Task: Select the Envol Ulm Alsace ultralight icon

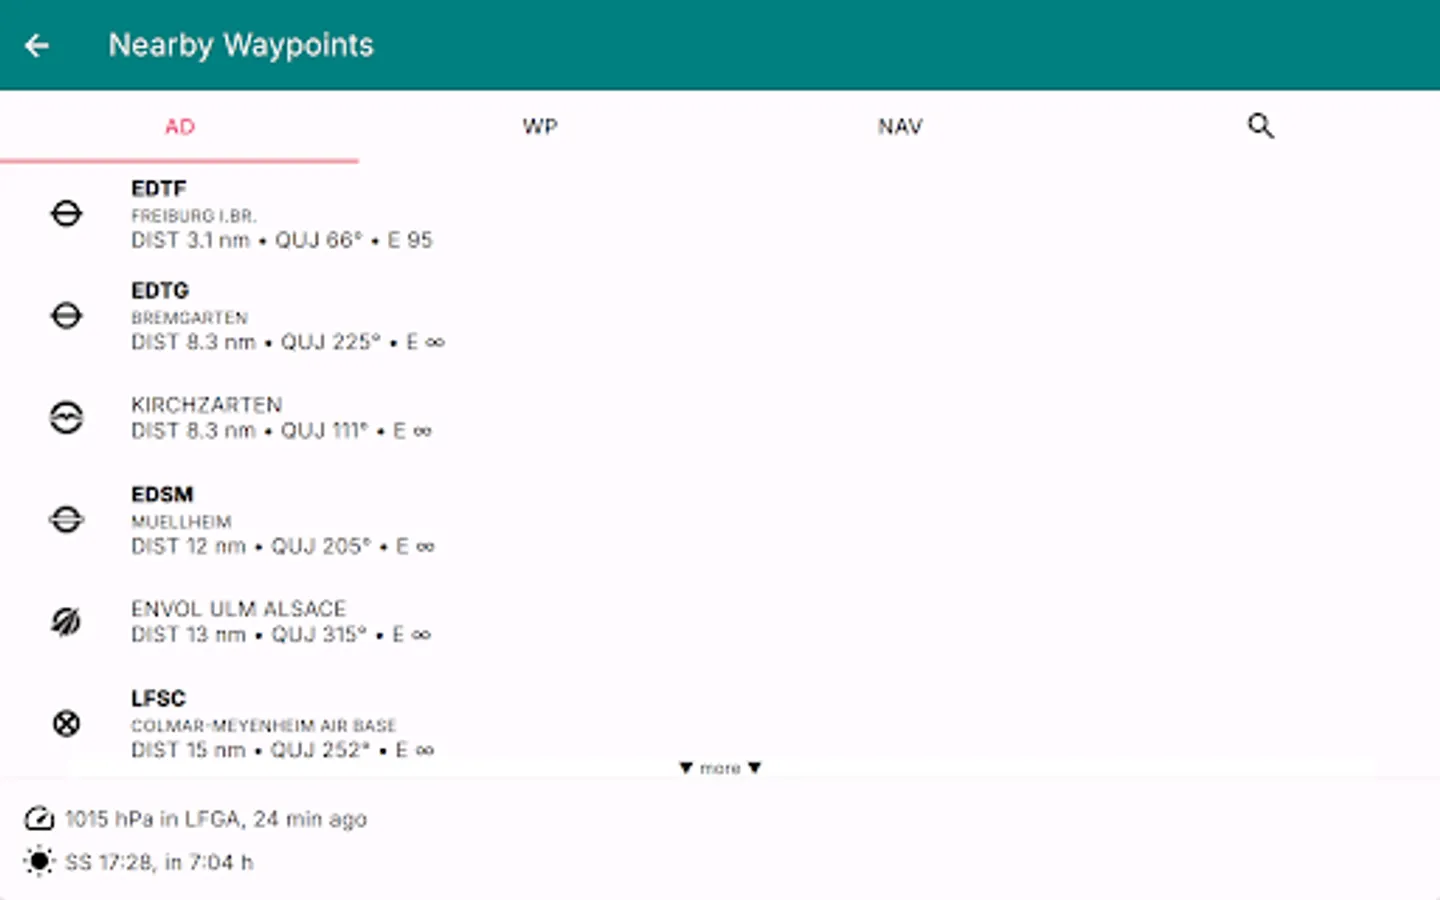Action: pyautogui.click(x=66, y=620)
